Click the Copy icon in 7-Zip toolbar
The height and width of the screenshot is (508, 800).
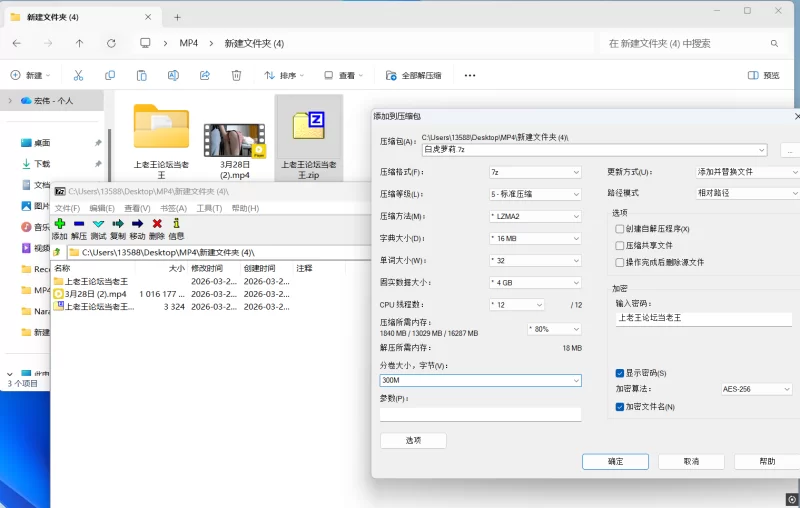coord(118,224)
